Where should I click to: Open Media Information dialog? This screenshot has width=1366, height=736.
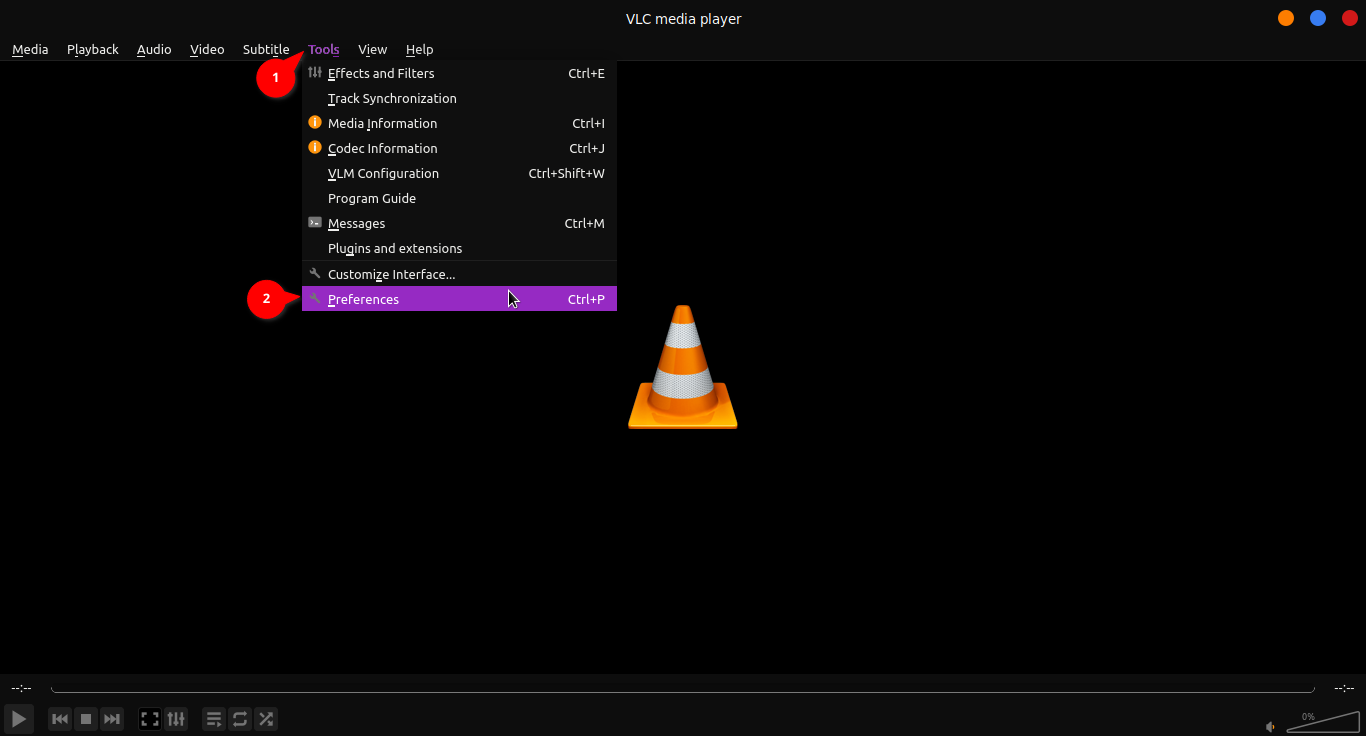point(382,123)
